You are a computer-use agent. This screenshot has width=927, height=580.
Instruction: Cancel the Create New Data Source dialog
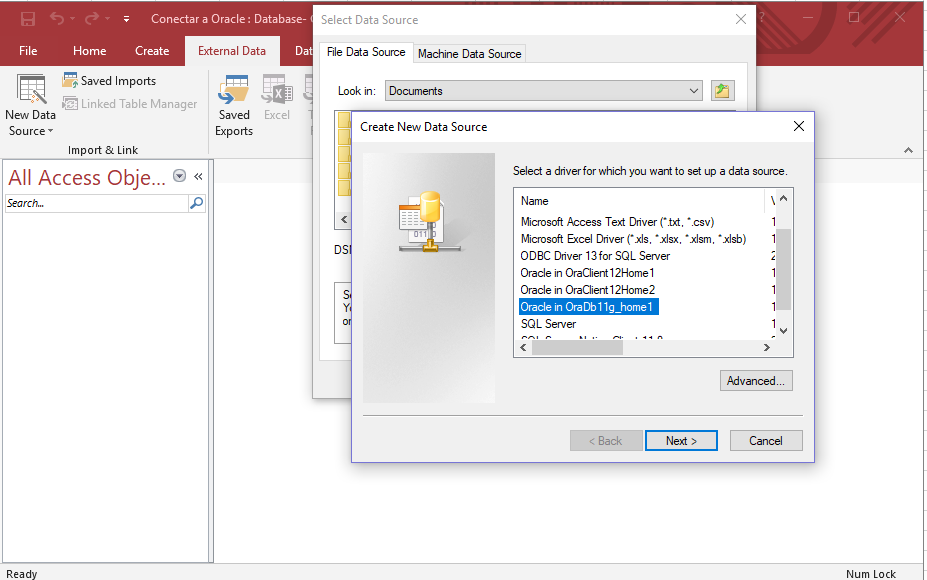pos(766,441)
